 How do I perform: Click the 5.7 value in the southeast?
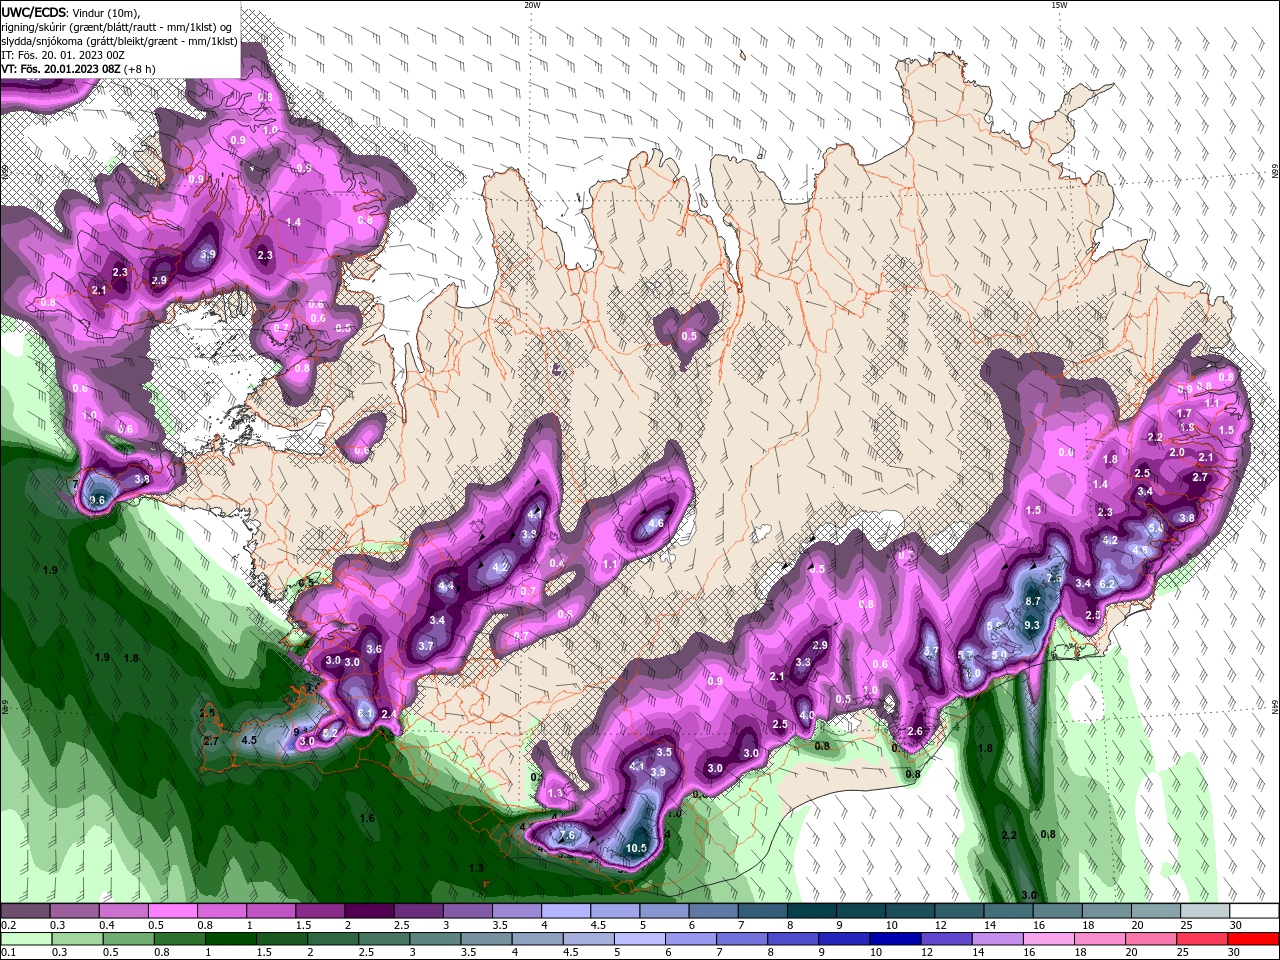[x=966, y=655]
